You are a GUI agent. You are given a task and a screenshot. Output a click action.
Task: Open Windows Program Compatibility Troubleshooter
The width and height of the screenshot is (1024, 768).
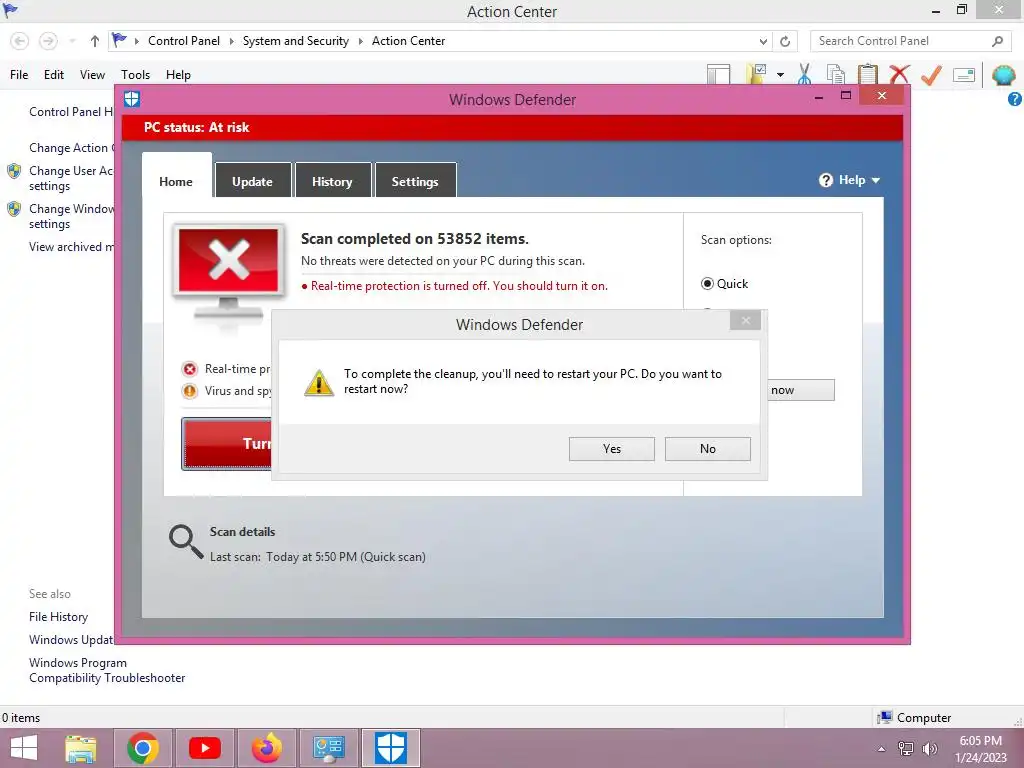pos(107,670)
